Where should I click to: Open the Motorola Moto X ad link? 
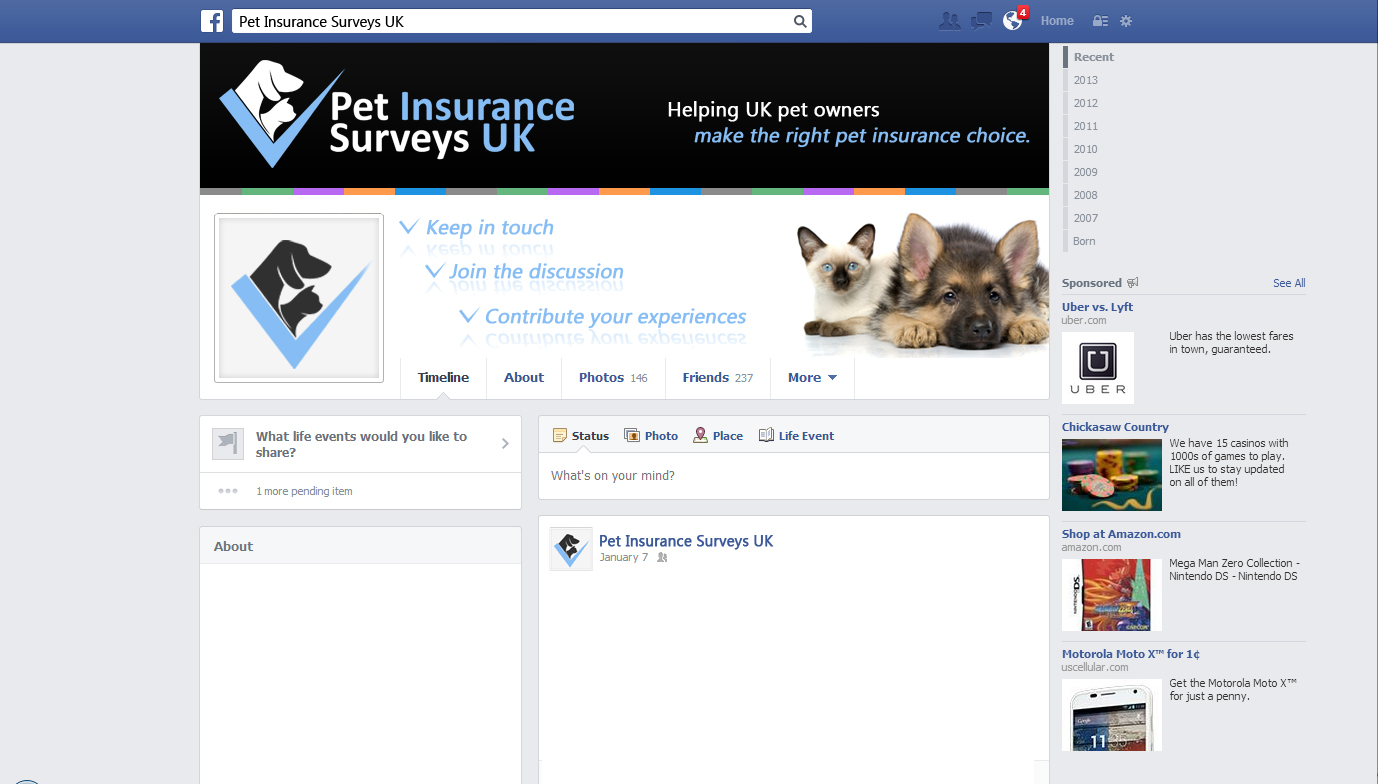click(1131, 654)
